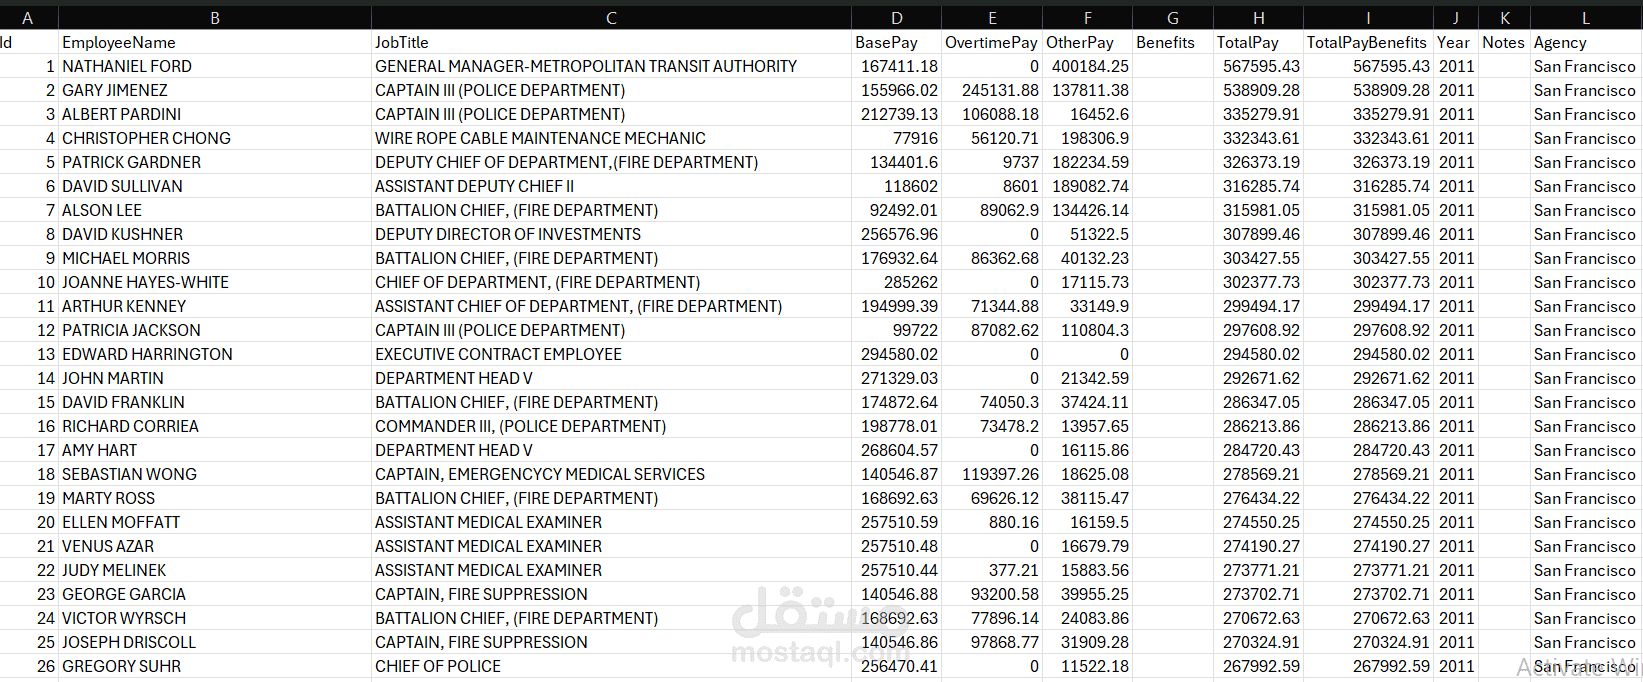Select the VENUS AZAR name cell

pos(215,546)
